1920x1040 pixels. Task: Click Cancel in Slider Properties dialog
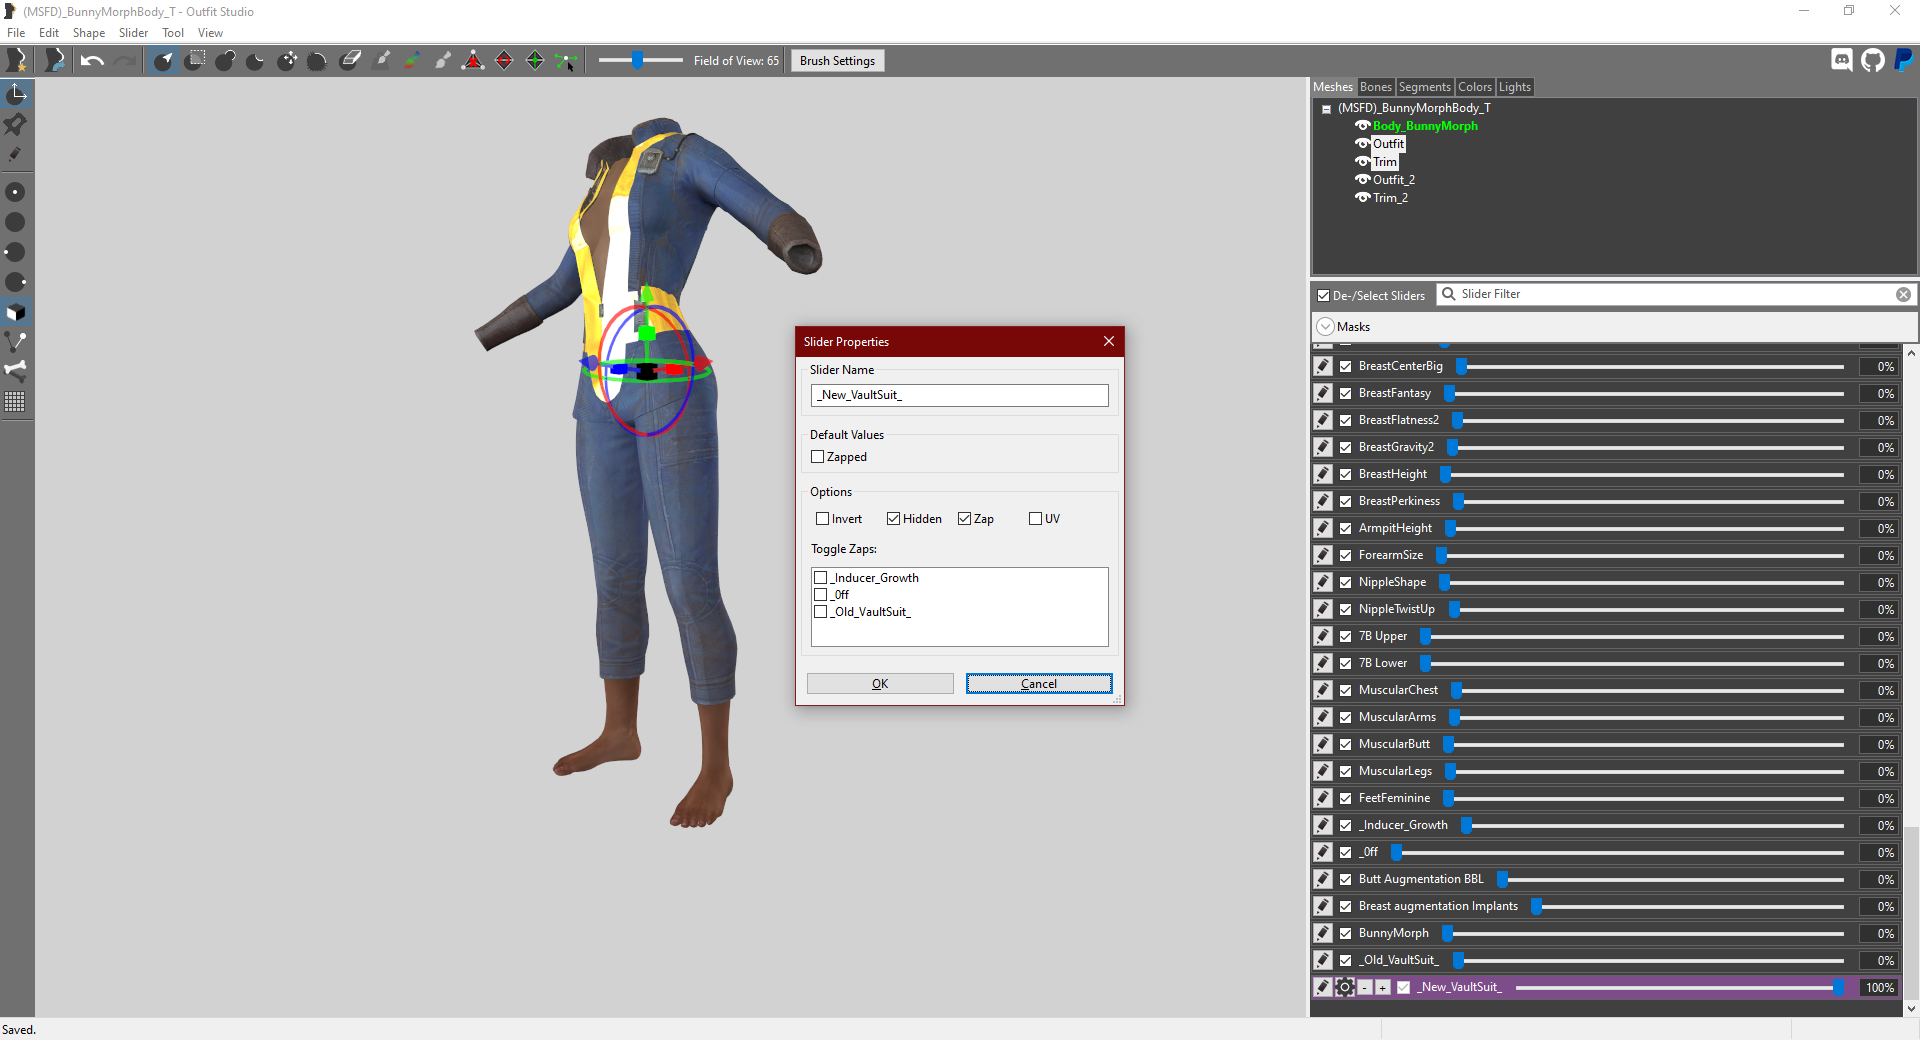(1039, 684)
